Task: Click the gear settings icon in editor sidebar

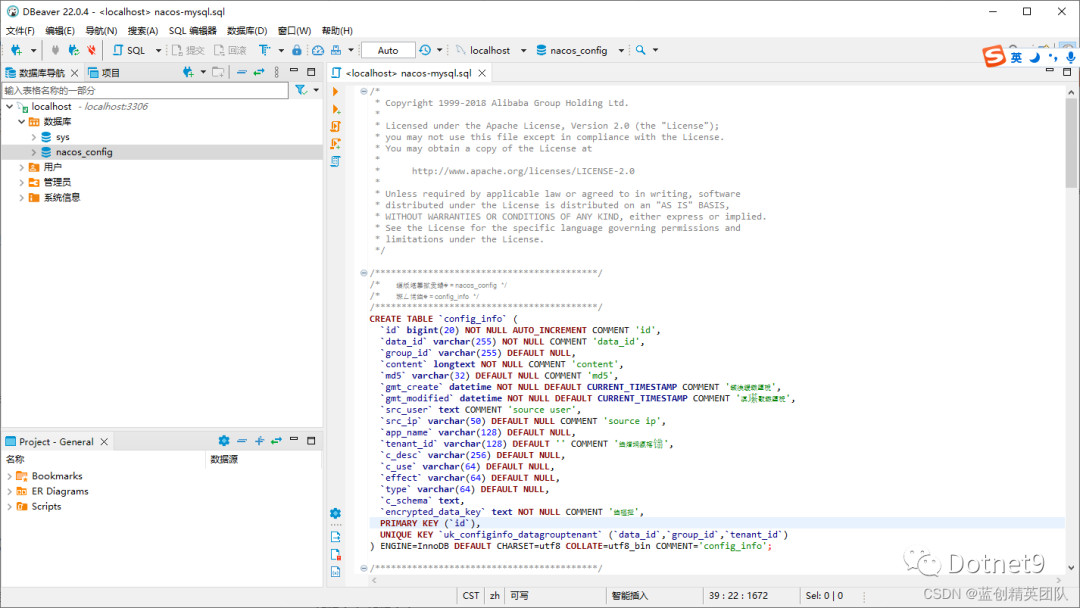Action: tap(335, 514)
